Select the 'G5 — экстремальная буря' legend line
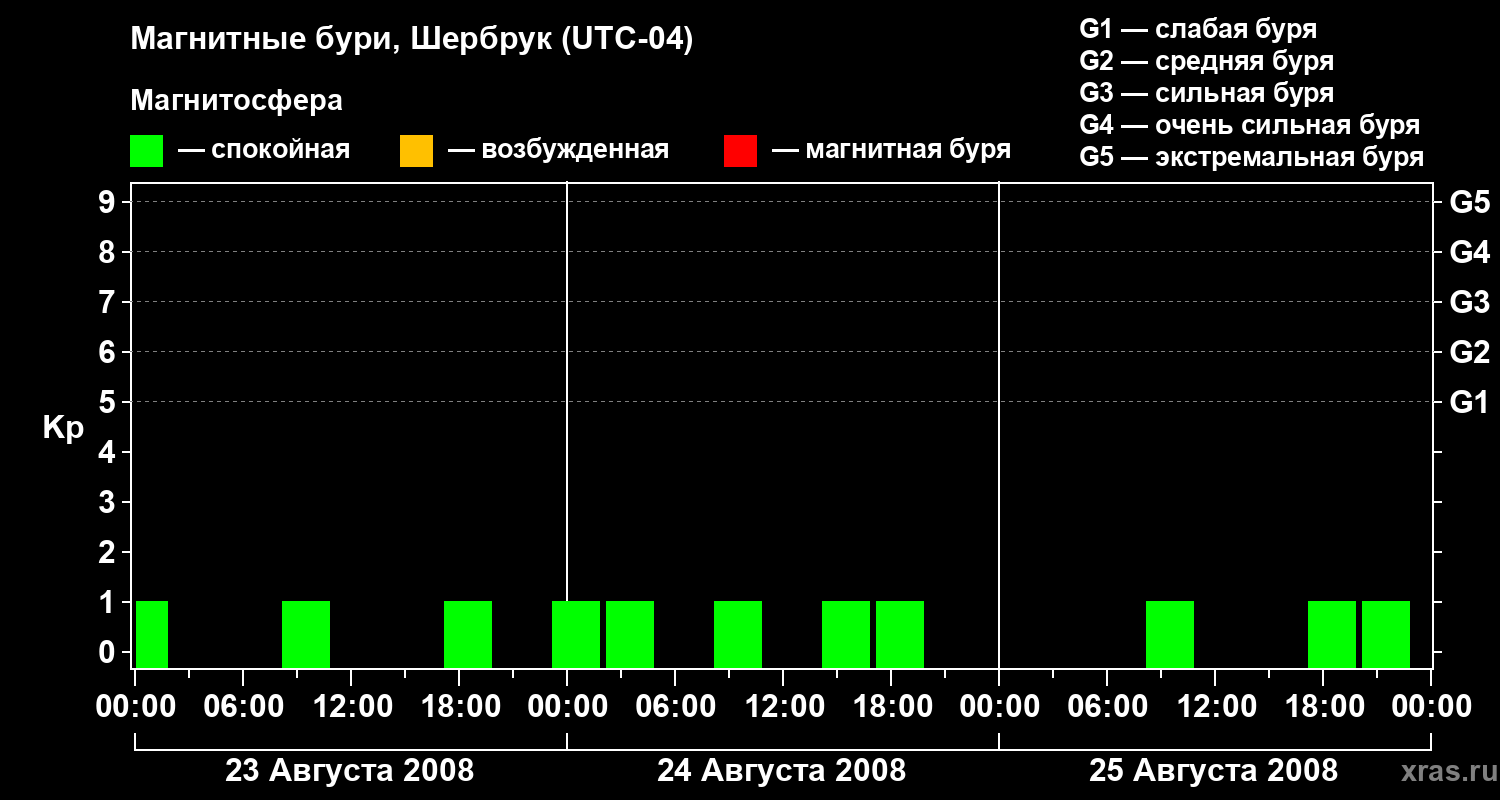 point(1251,157)
